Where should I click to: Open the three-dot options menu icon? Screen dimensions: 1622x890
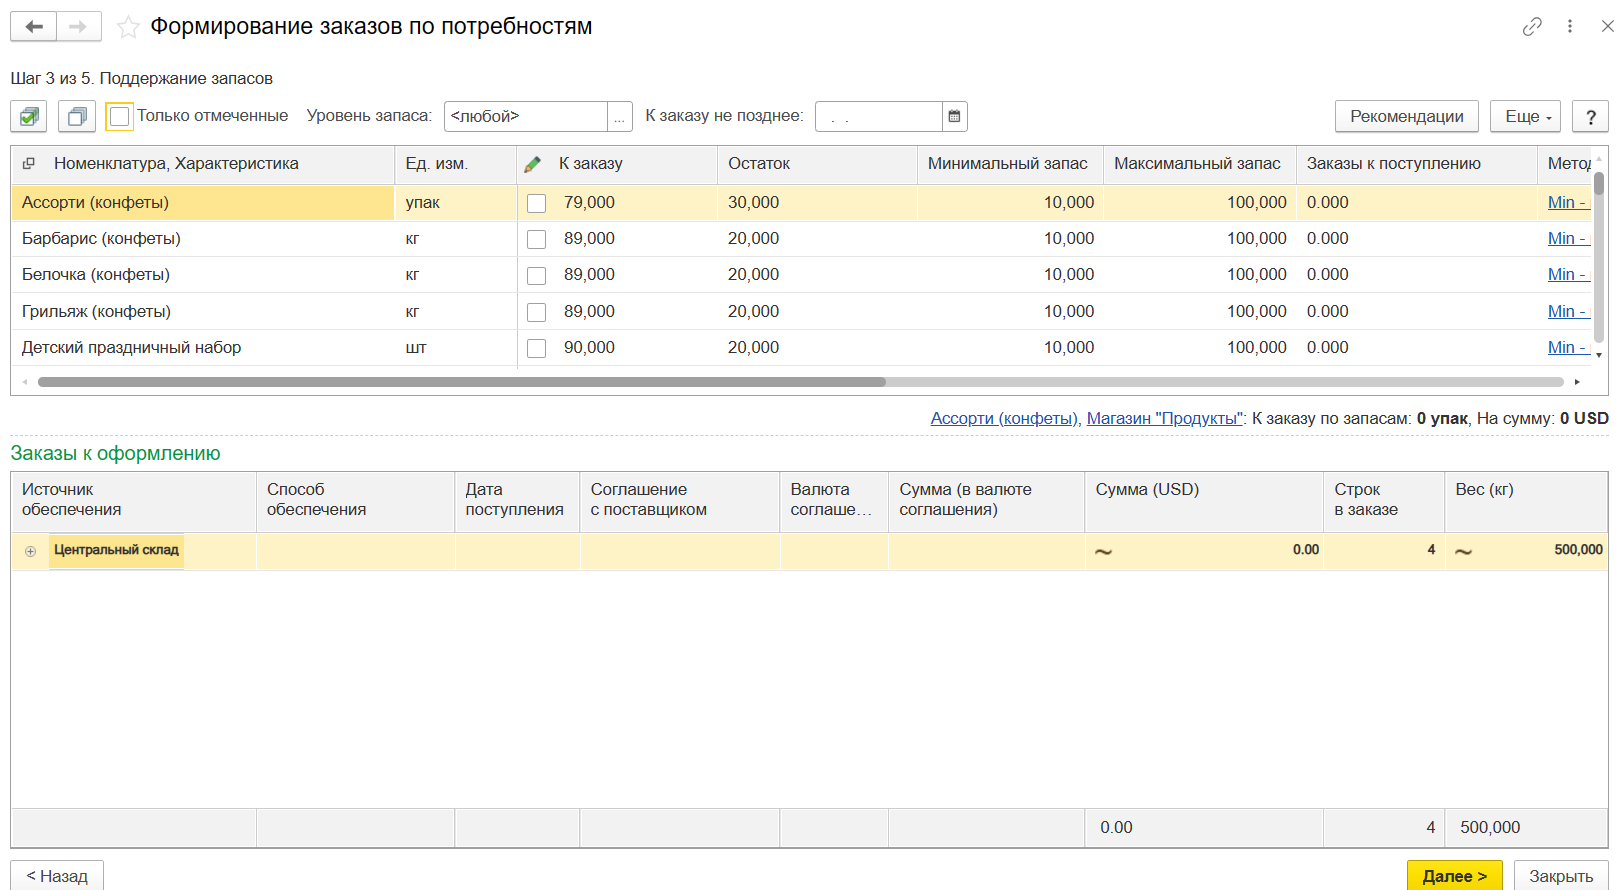(1570, 27)
